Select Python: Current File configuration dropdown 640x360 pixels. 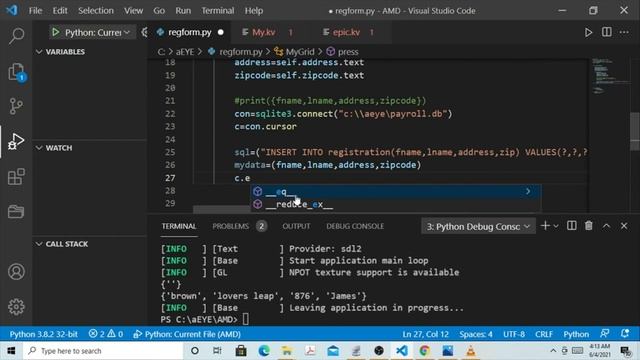pos(93,32)
